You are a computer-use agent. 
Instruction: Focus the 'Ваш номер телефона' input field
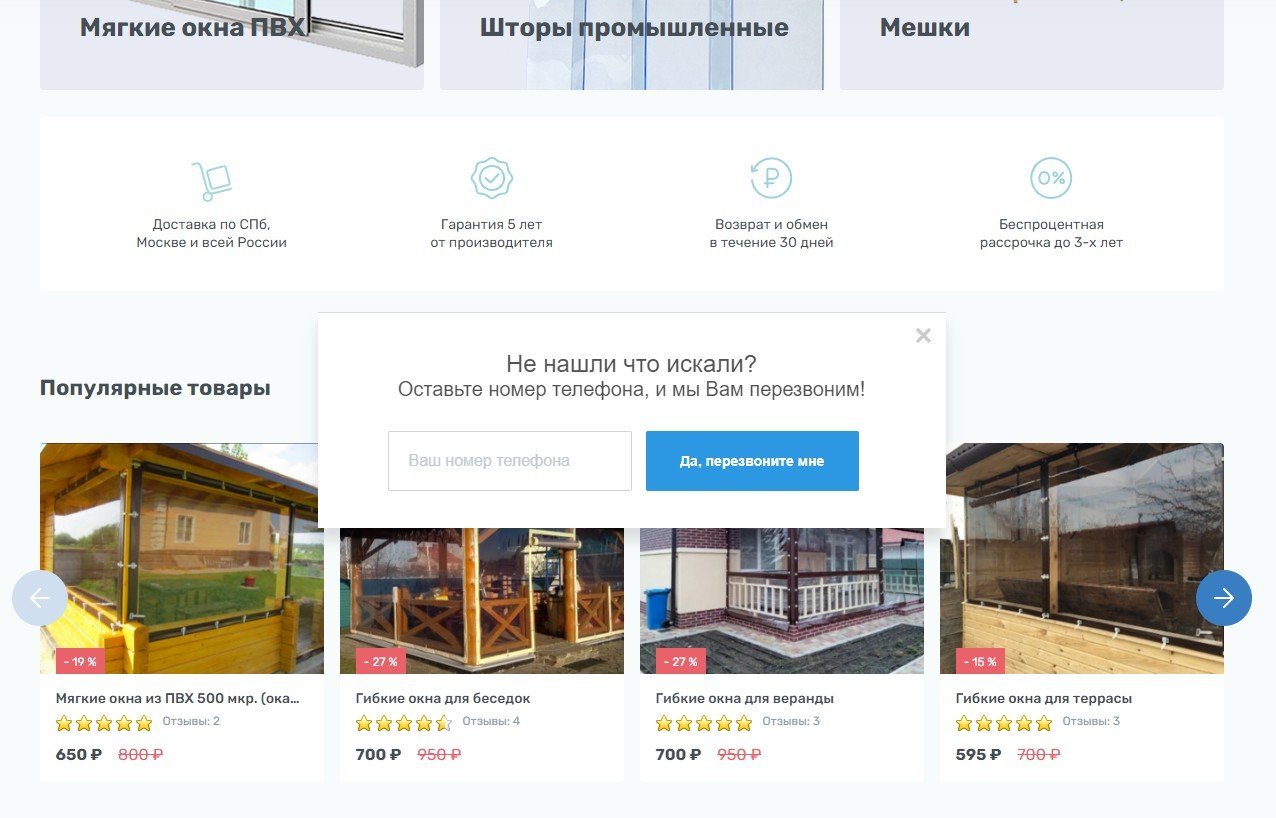coord(510,461)
